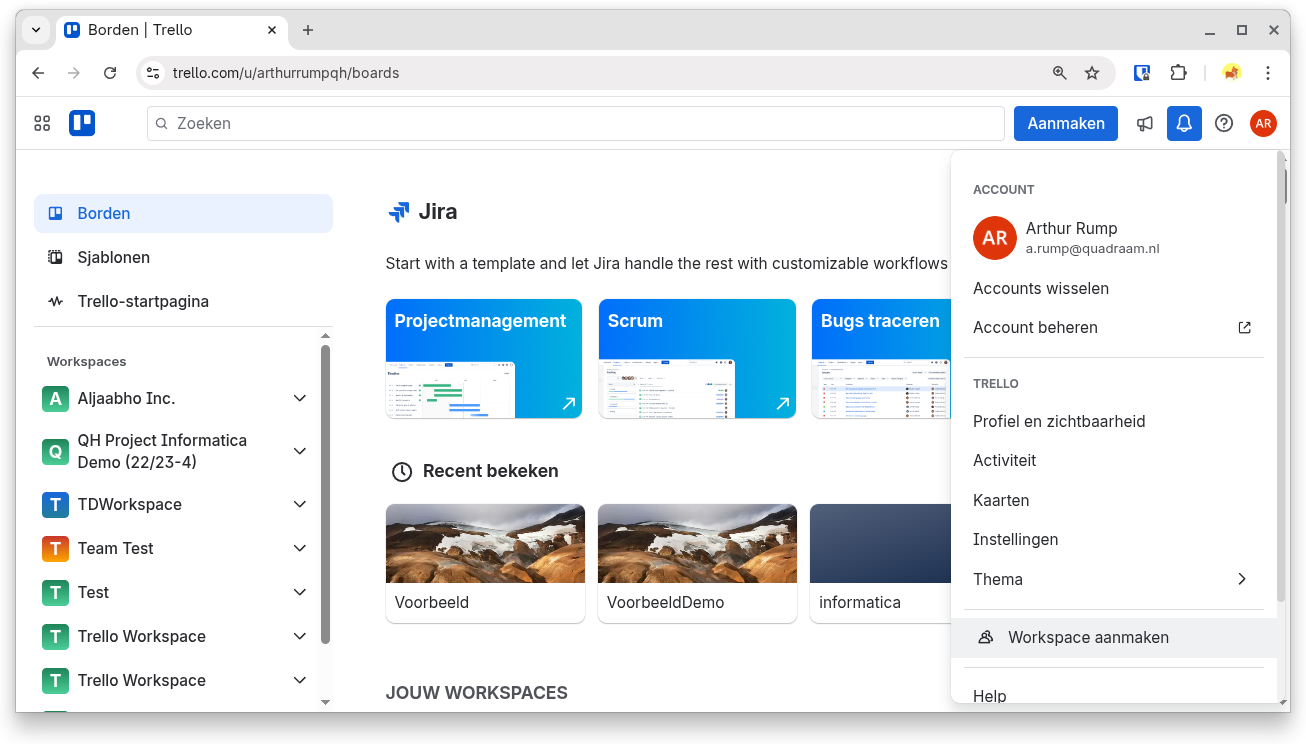The width and height of the screenshot is (1306, 744).
Task: Click the help question mark icon
Action: [1223, 123]
